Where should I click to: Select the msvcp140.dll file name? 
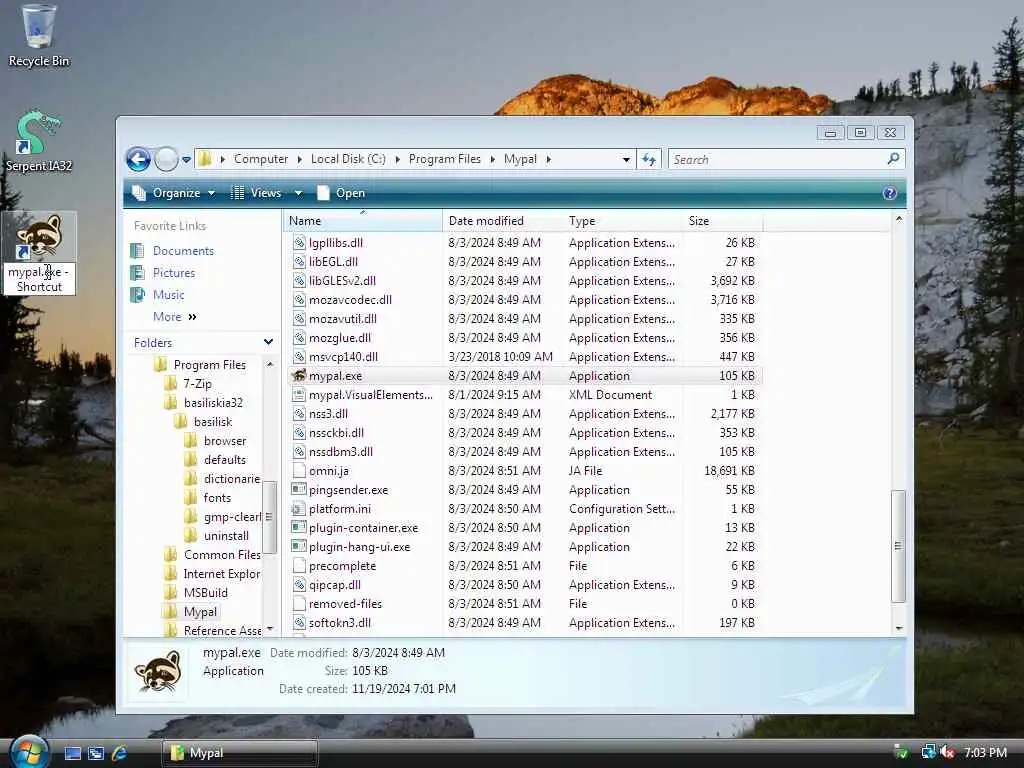[x=343, y=357]
